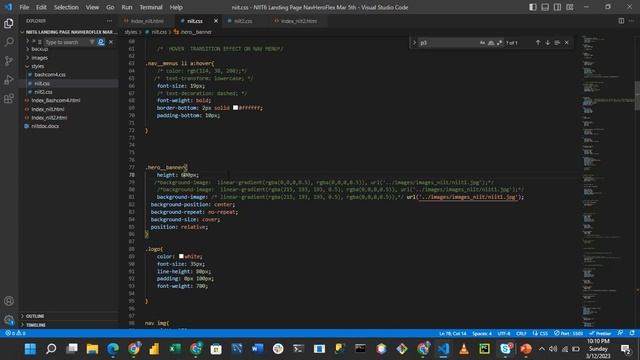This screenshot has height=360, width=640.
Task: Close the Explorer tree search box
Action: 111,42
